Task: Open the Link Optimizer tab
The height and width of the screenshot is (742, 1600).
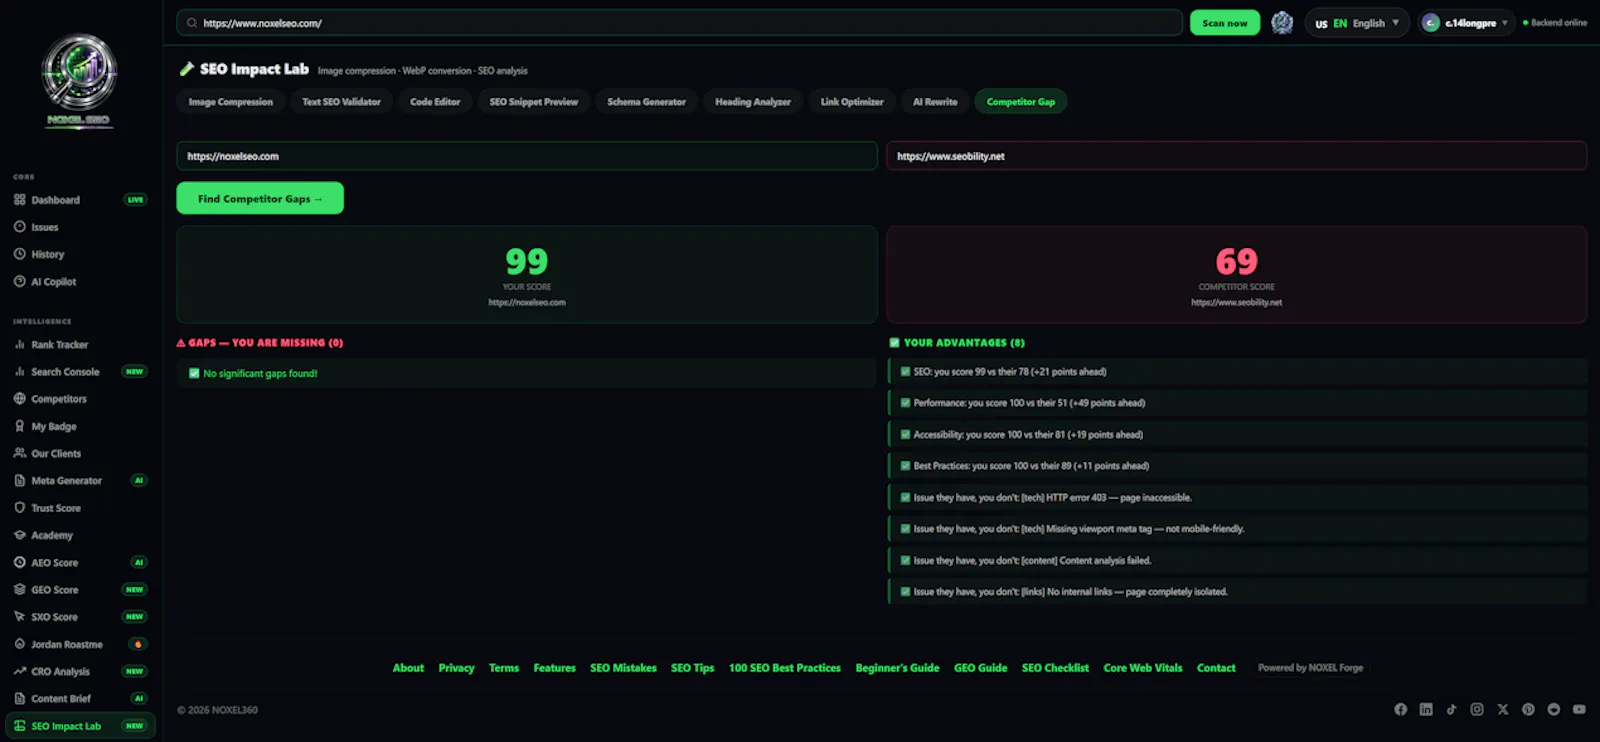Action: pos(852,102)
